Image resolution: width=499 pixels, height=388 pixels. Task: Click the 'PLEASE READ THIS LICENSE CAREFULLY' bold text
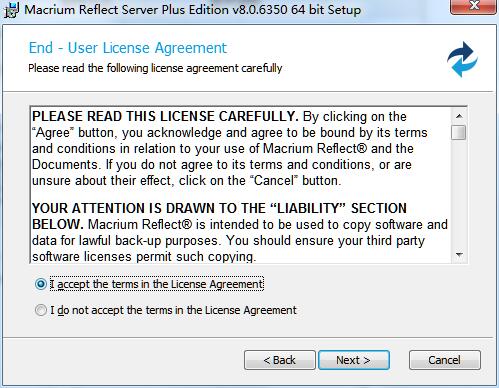(x=165, y=116)
